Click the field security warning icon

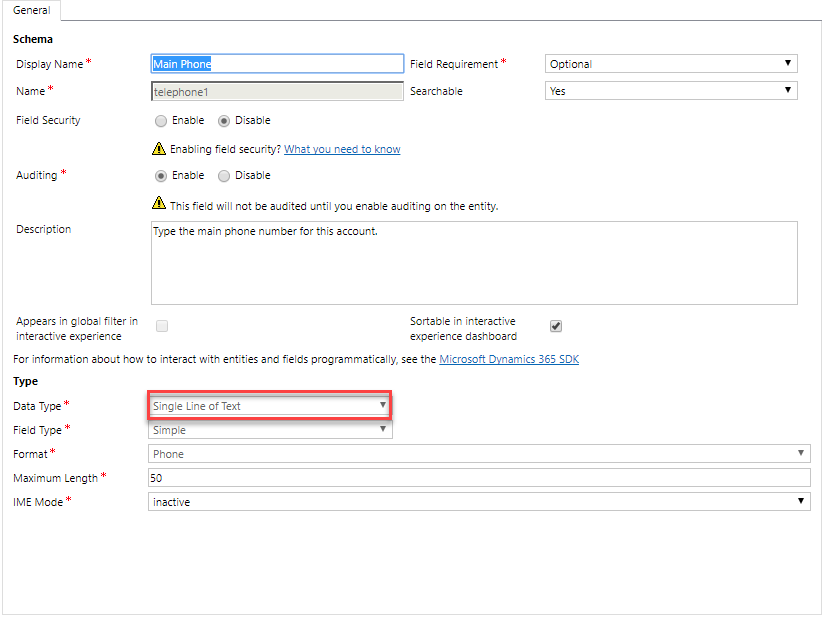point(158,149)
